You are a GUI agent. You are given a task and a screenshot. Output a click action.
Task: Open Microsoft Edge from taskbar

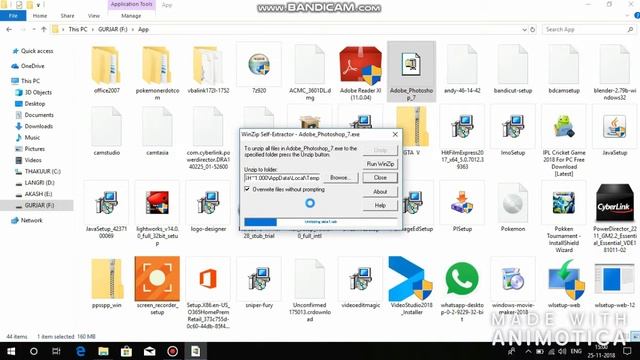tap(80, 351)
